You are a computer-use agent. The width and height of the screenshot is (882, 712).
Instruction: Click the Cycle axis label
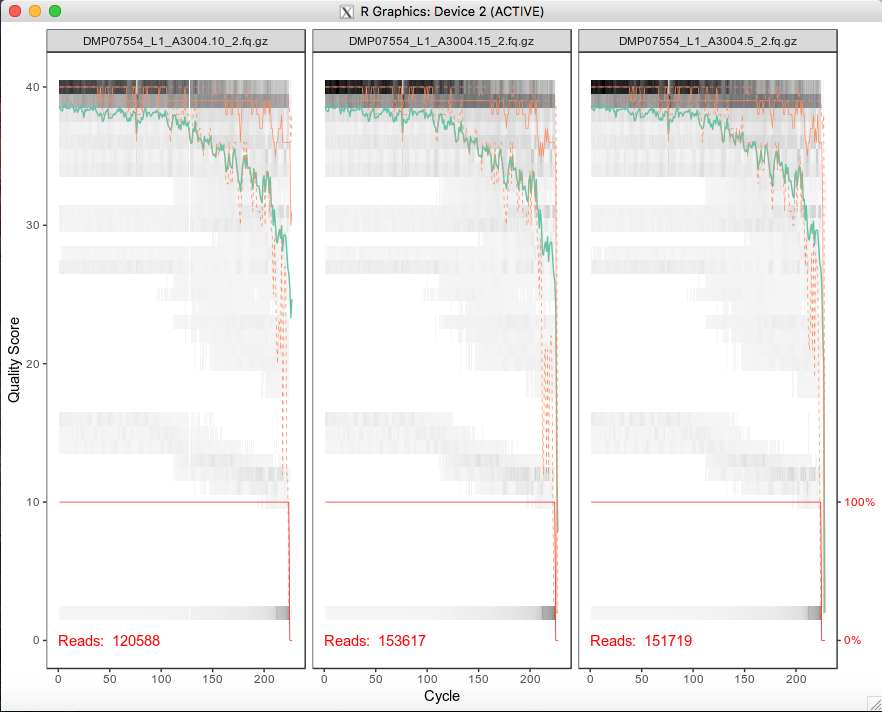(x=441, y=696)
